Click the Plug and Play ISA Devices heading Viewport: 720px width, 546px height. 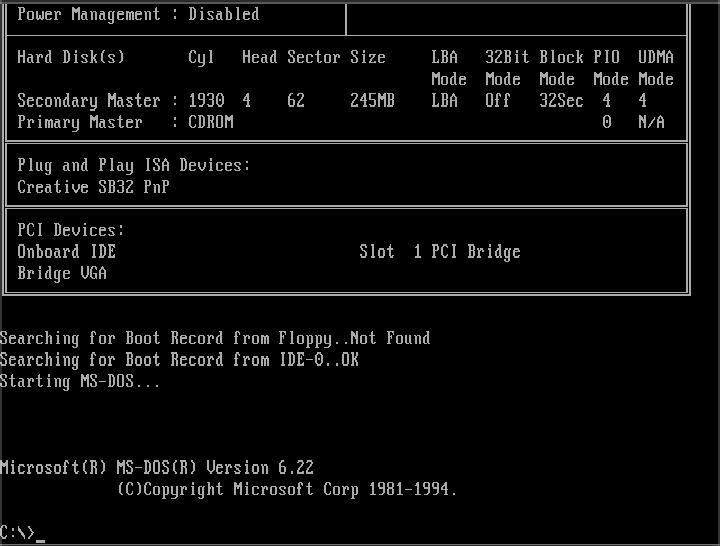click(134, 165)
